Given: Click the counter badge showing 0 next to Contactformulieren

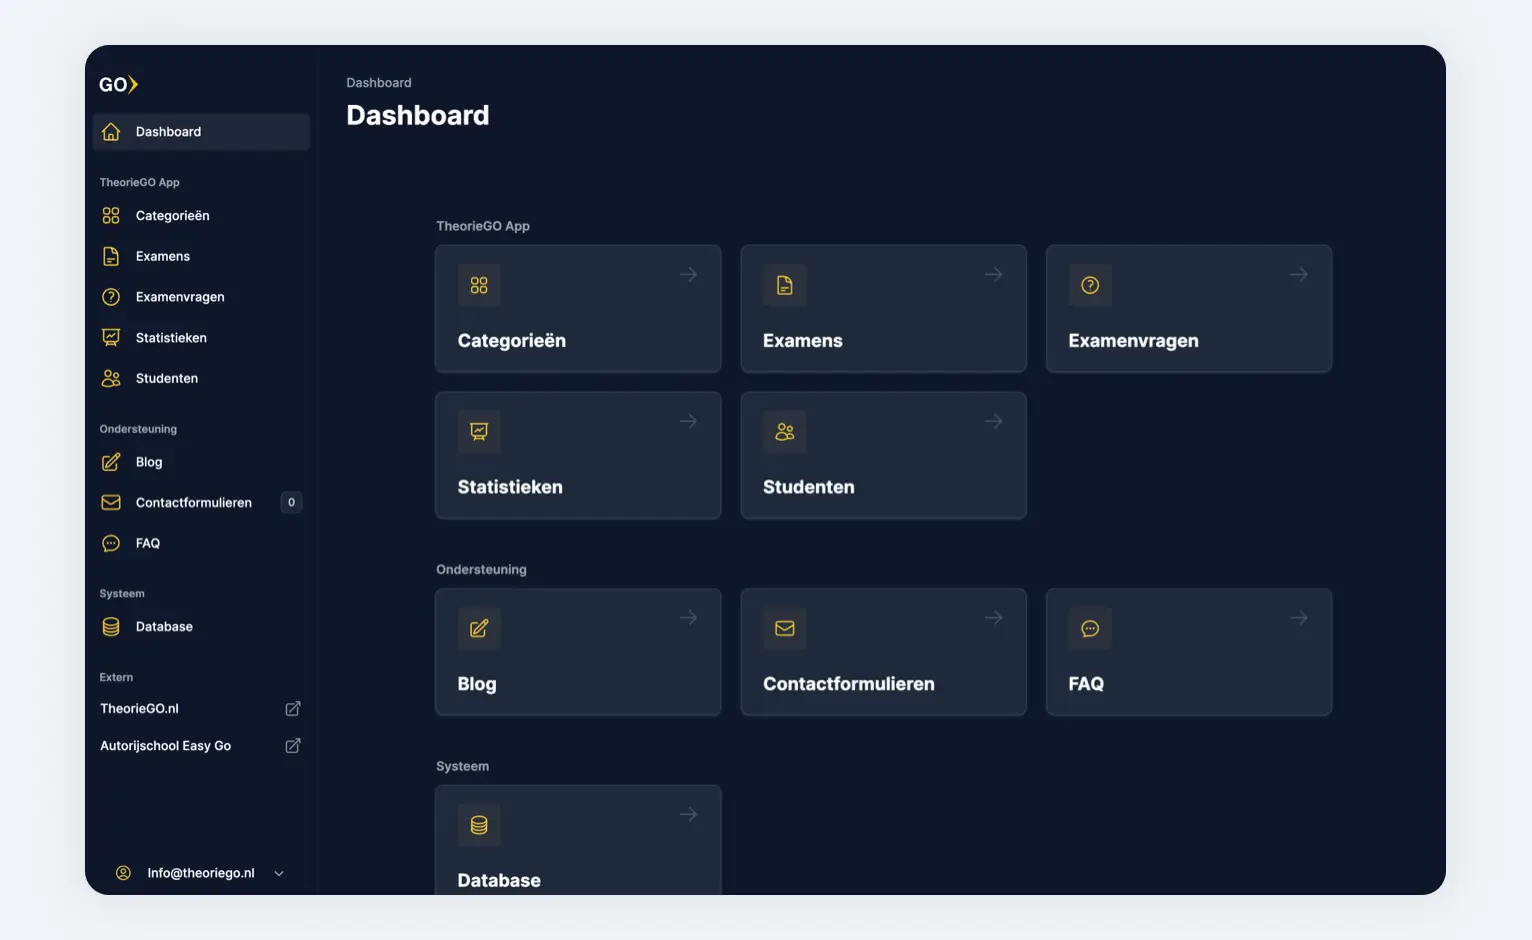Looking at the screenshot, I should (x=291, y=502).
